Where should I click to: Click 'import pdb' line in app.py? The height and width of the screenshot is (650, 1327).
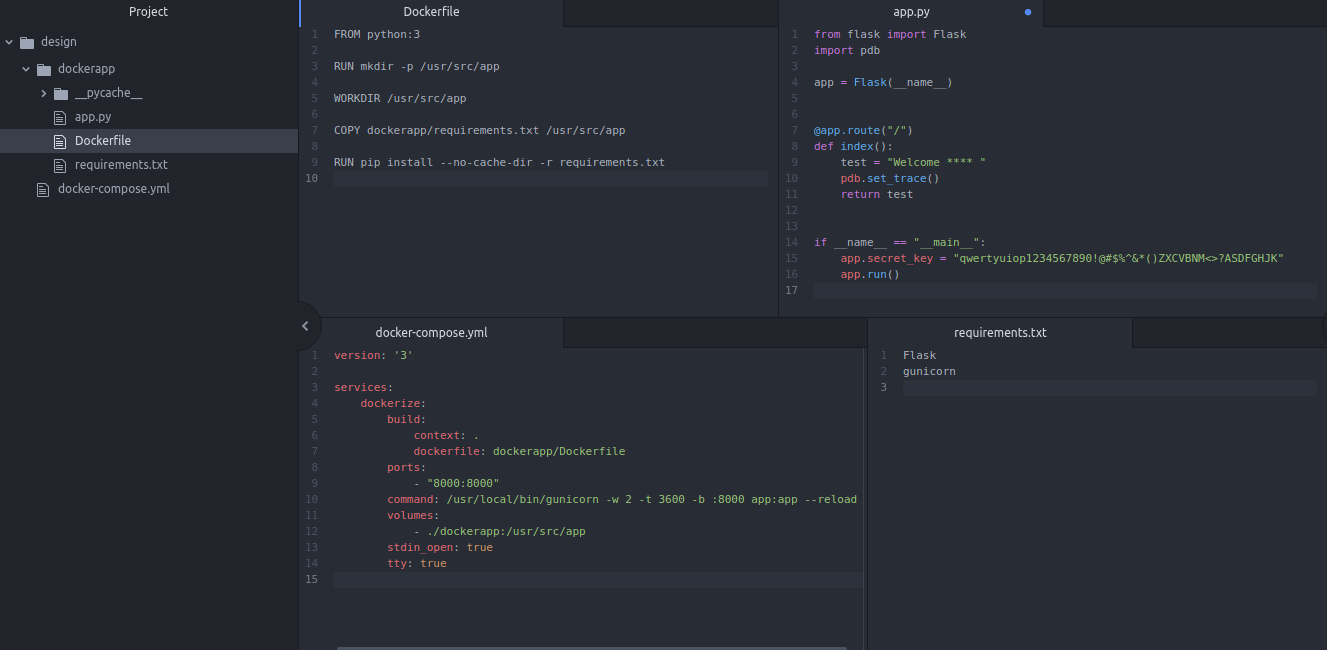847,50
